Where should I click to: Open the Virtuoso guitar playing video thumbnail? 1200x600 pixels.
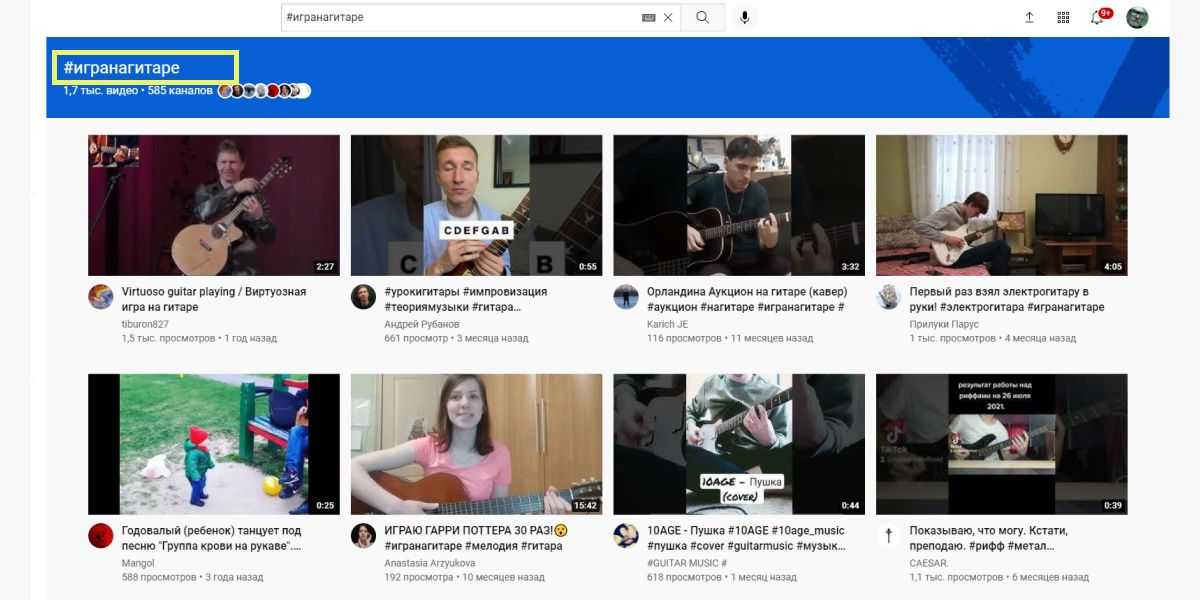(x=214, y=205)
